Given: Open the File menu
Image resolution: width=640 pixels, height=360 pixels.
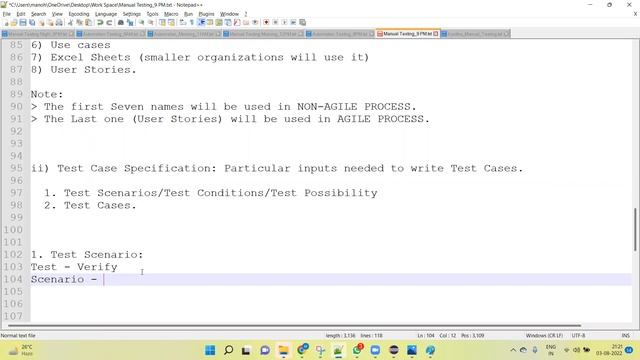Looking at the screenshot, I should [7, 14].
